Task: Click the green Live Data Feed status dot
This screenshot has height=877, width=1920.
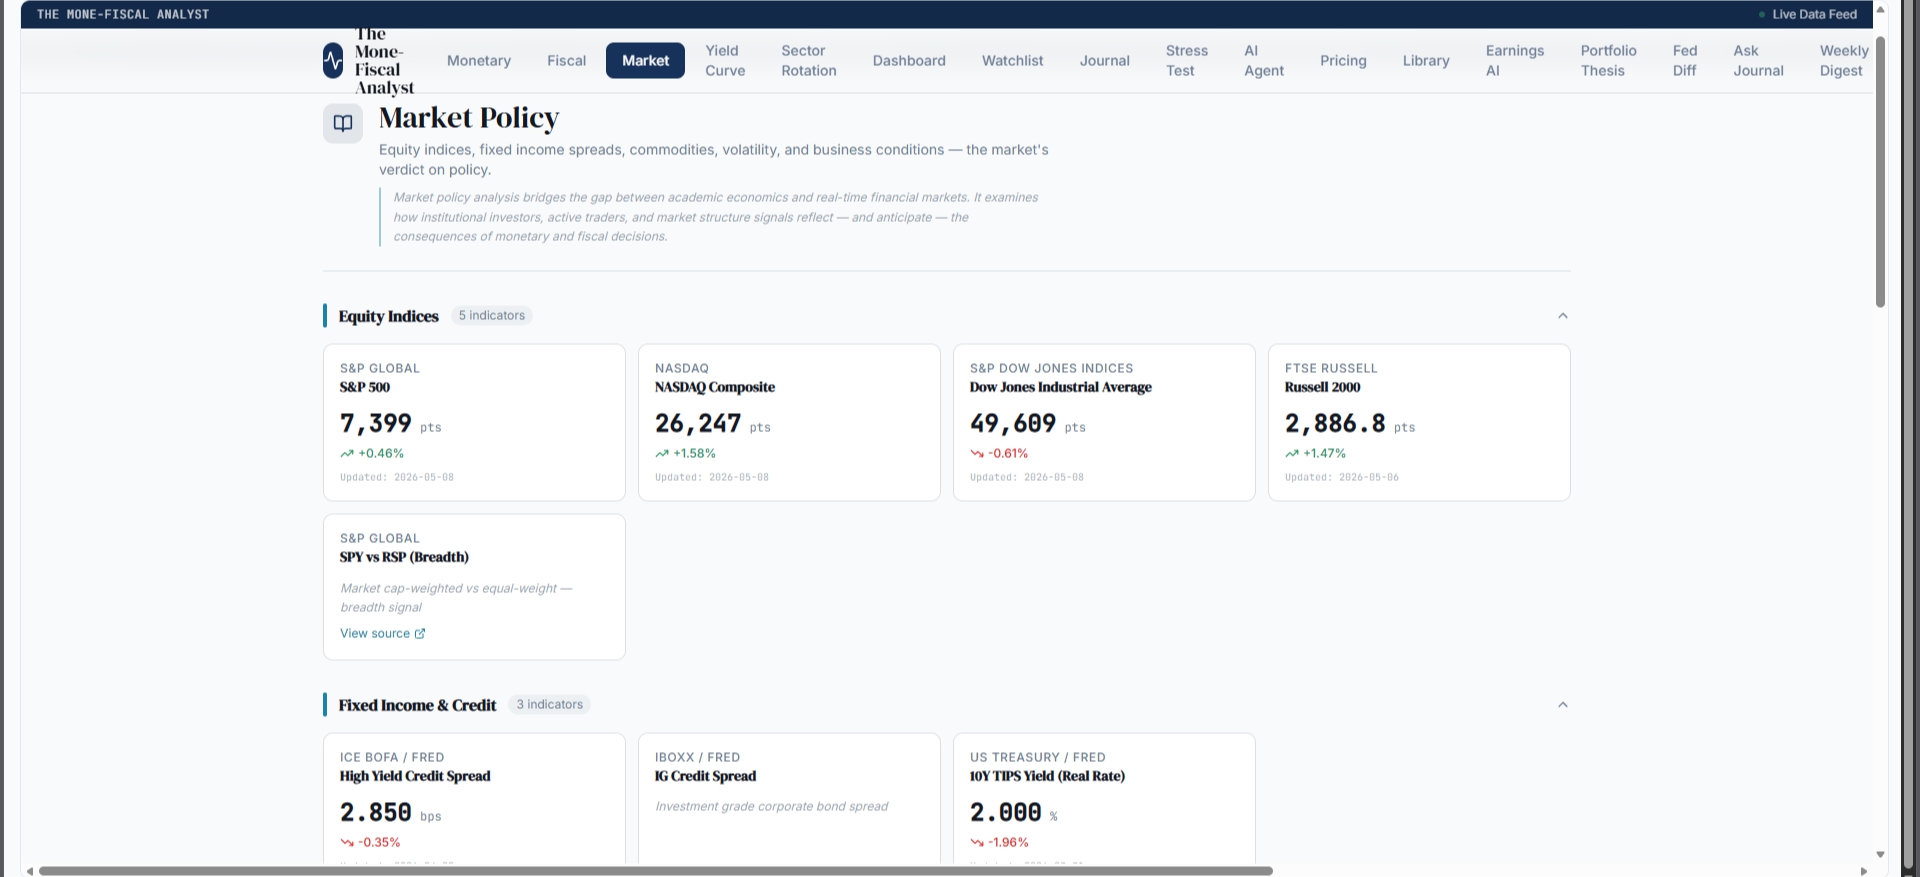Action: pos(1762,15)
